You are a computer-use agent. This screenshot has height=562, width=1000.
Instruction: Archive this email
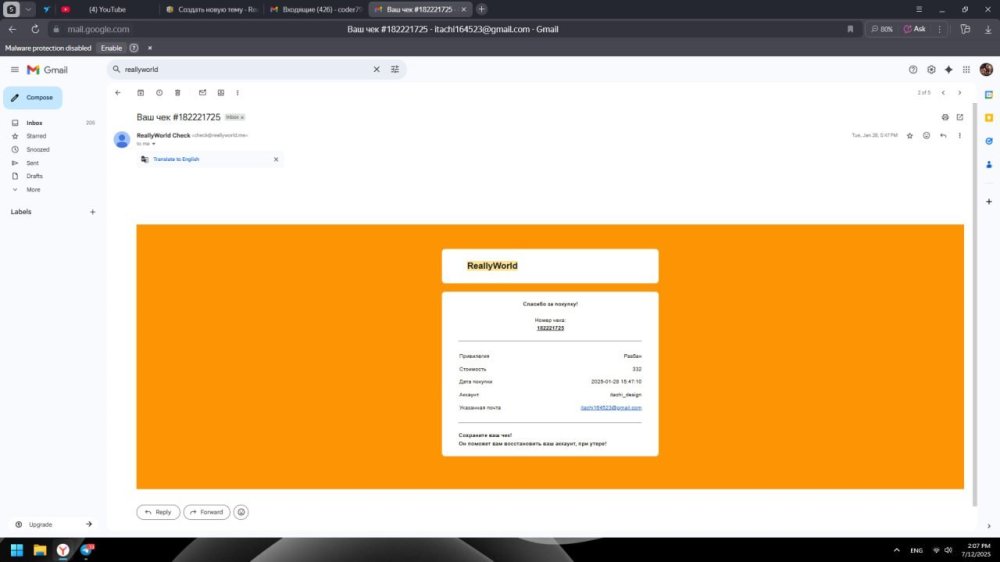pos(140,92)
